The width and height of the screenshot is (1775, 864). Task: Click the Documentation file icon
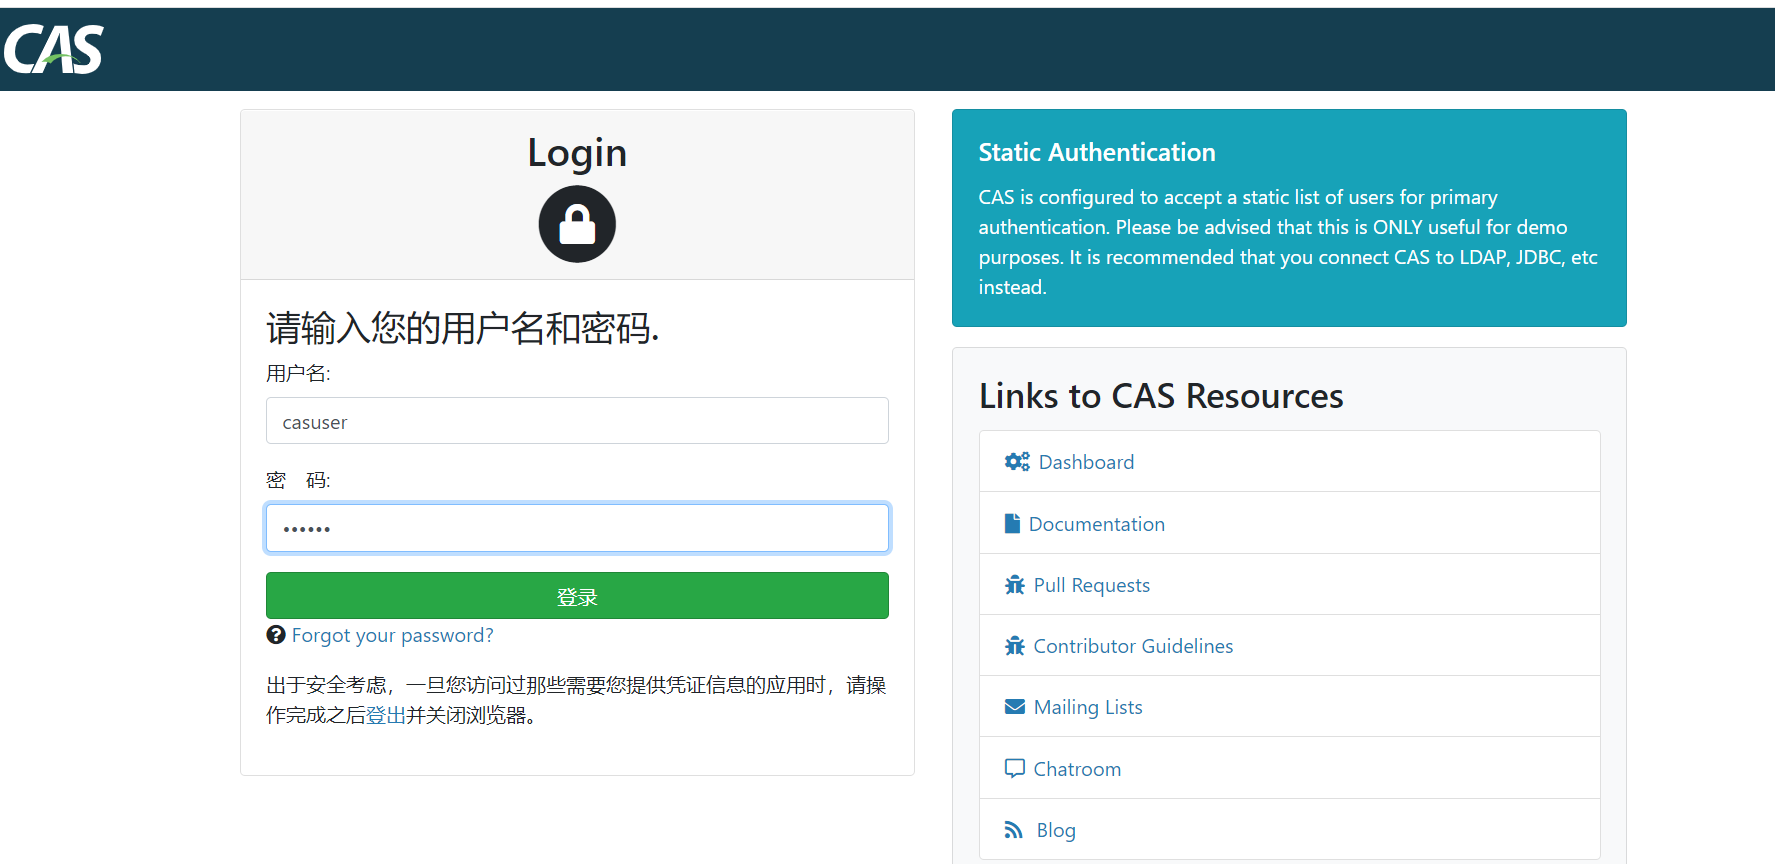pos(1012,524)
